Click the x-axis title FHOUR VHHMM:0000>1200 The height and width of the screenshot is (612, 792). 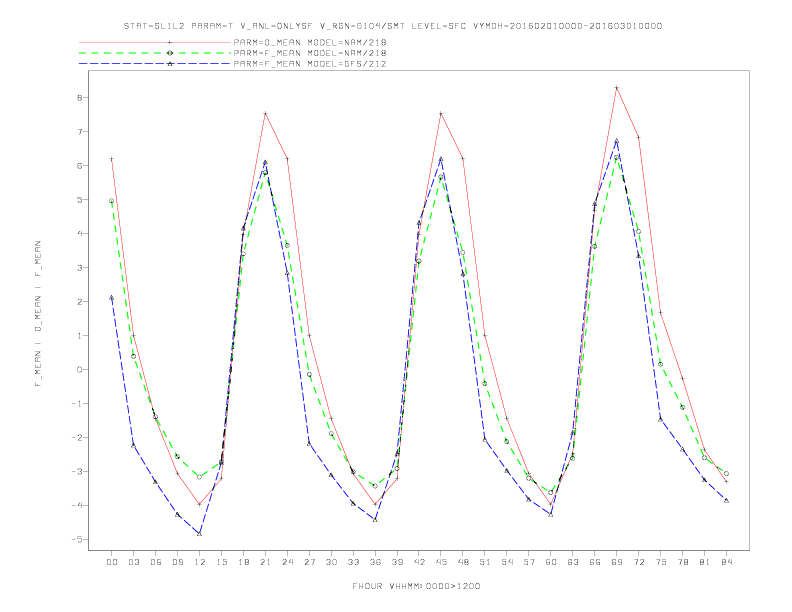coord(416,586)
